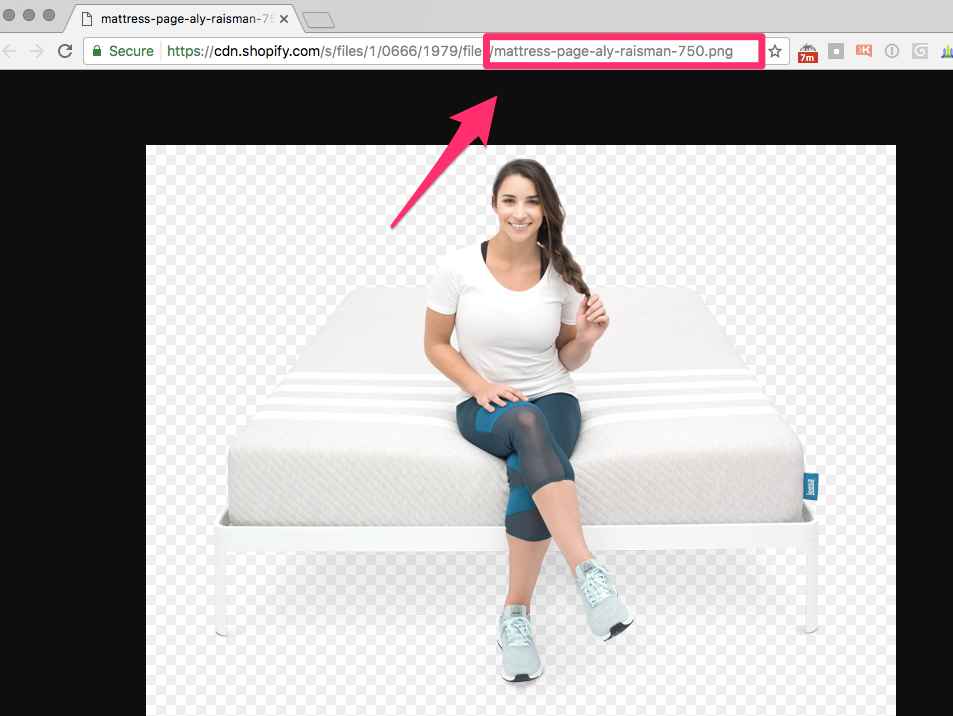Click the back navigation arrow
The height and width of the screenshot is (716, 953).
tap(10, 51)
